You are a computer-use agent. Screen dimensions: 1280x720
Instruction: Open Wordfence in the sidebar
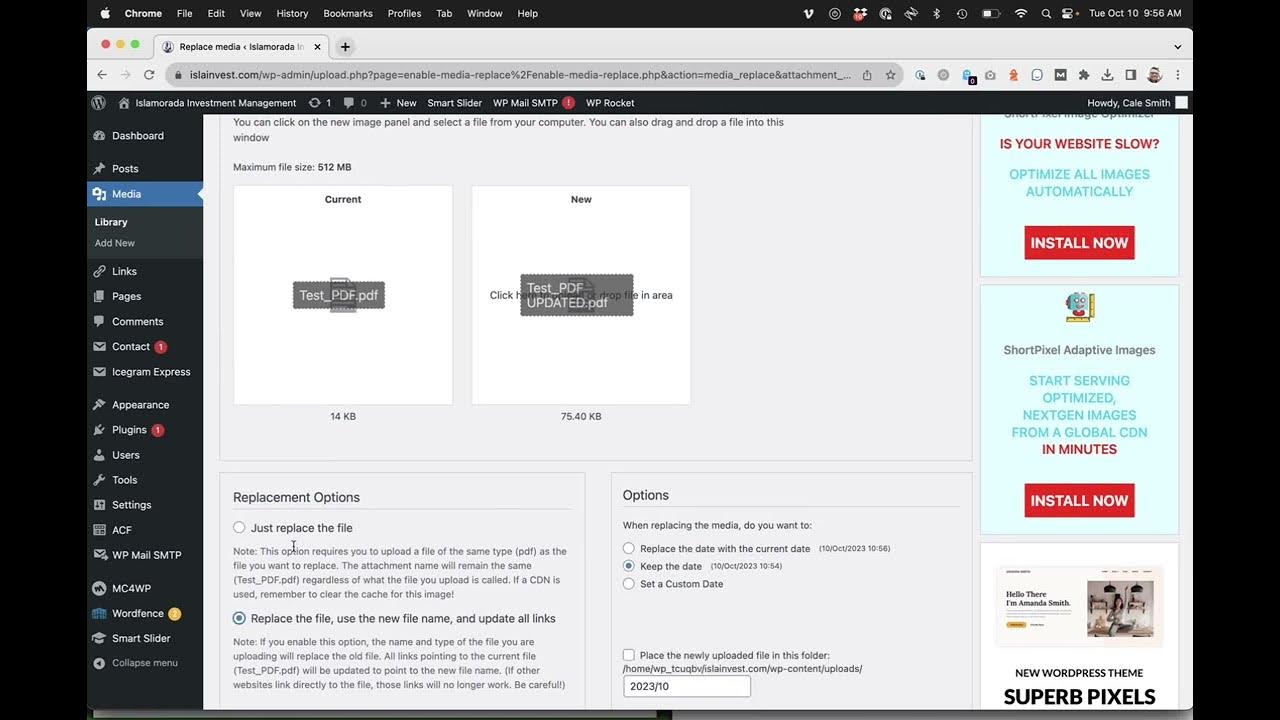137,613
